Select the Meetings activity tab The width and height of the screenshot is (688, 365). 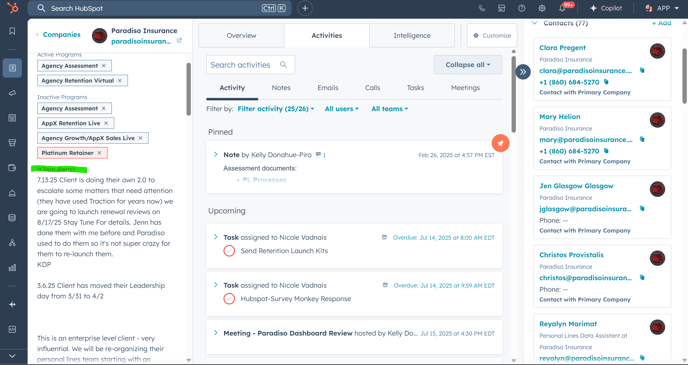[466, 88]
